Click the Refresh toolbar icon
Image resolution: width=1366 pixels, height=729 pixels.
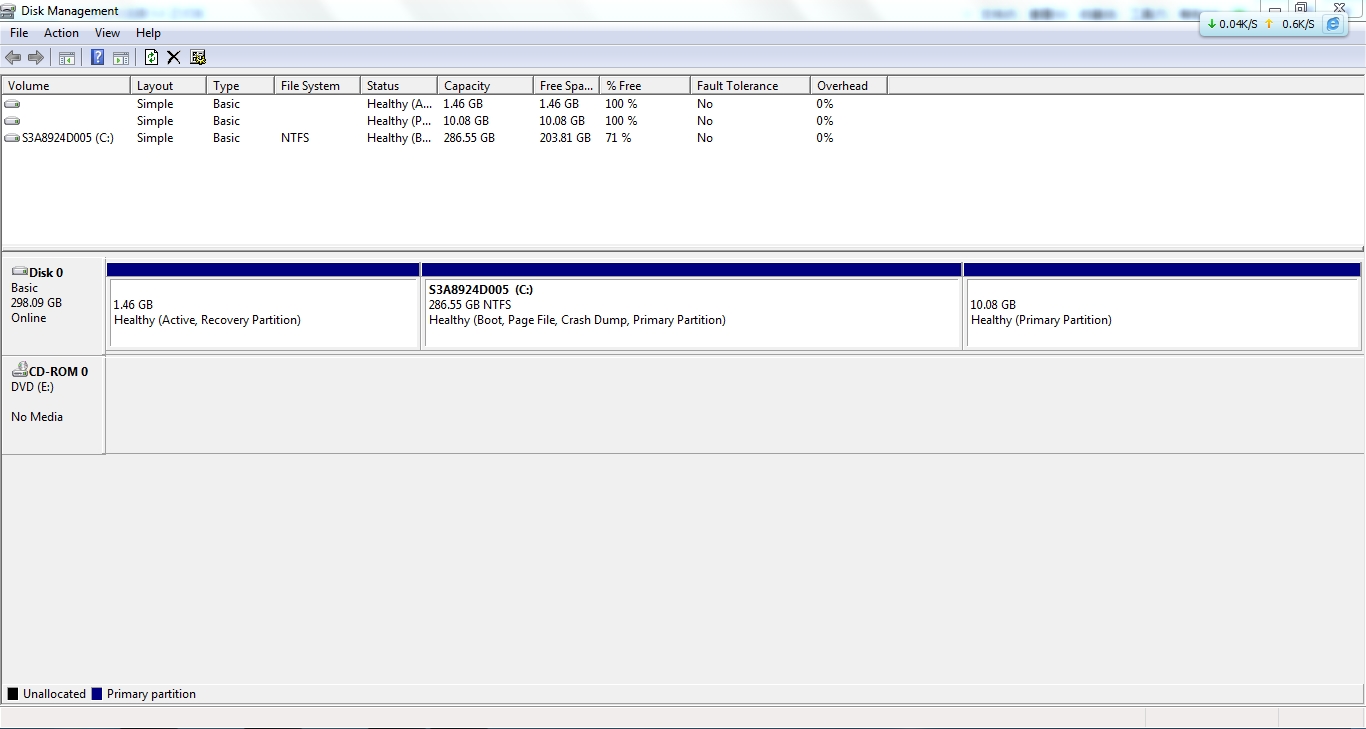(151, 58)
